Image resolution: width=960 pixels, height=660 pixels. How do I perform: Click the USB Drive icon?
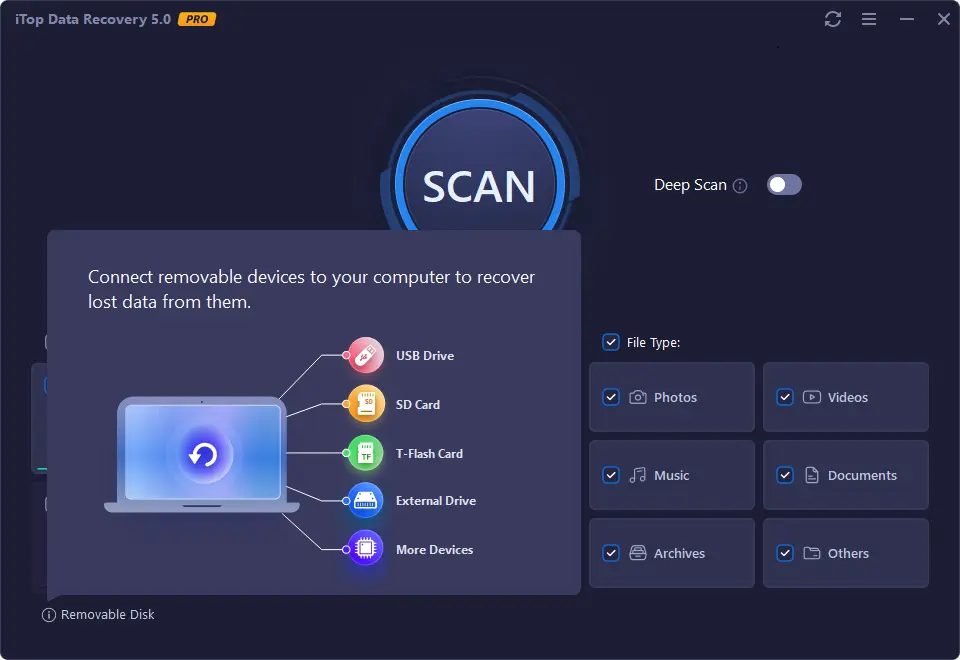pos(366,356)
